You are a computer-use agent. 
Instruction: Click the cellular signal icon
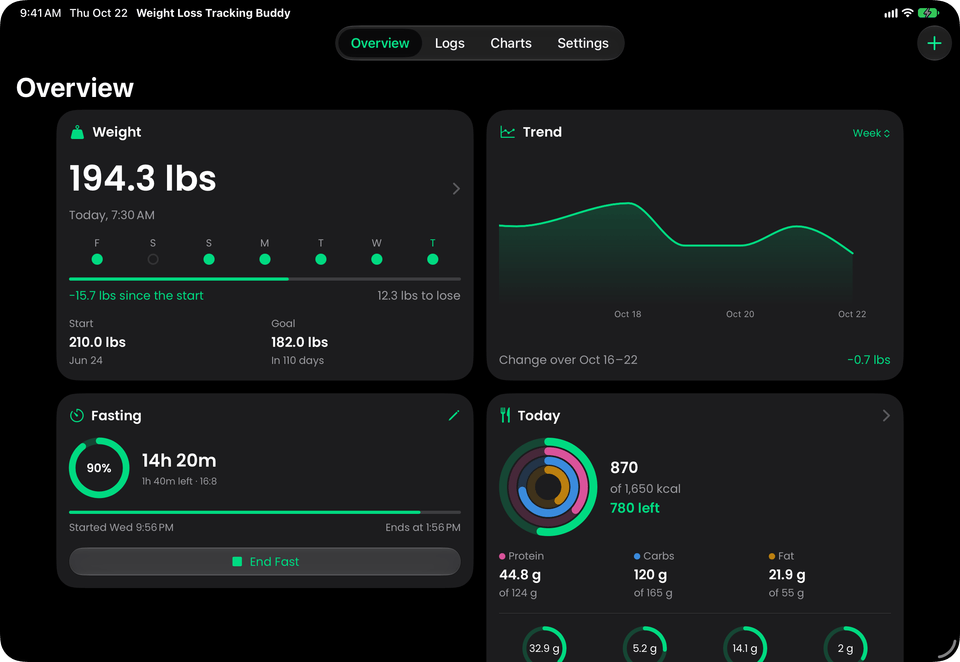pos(891,13)
